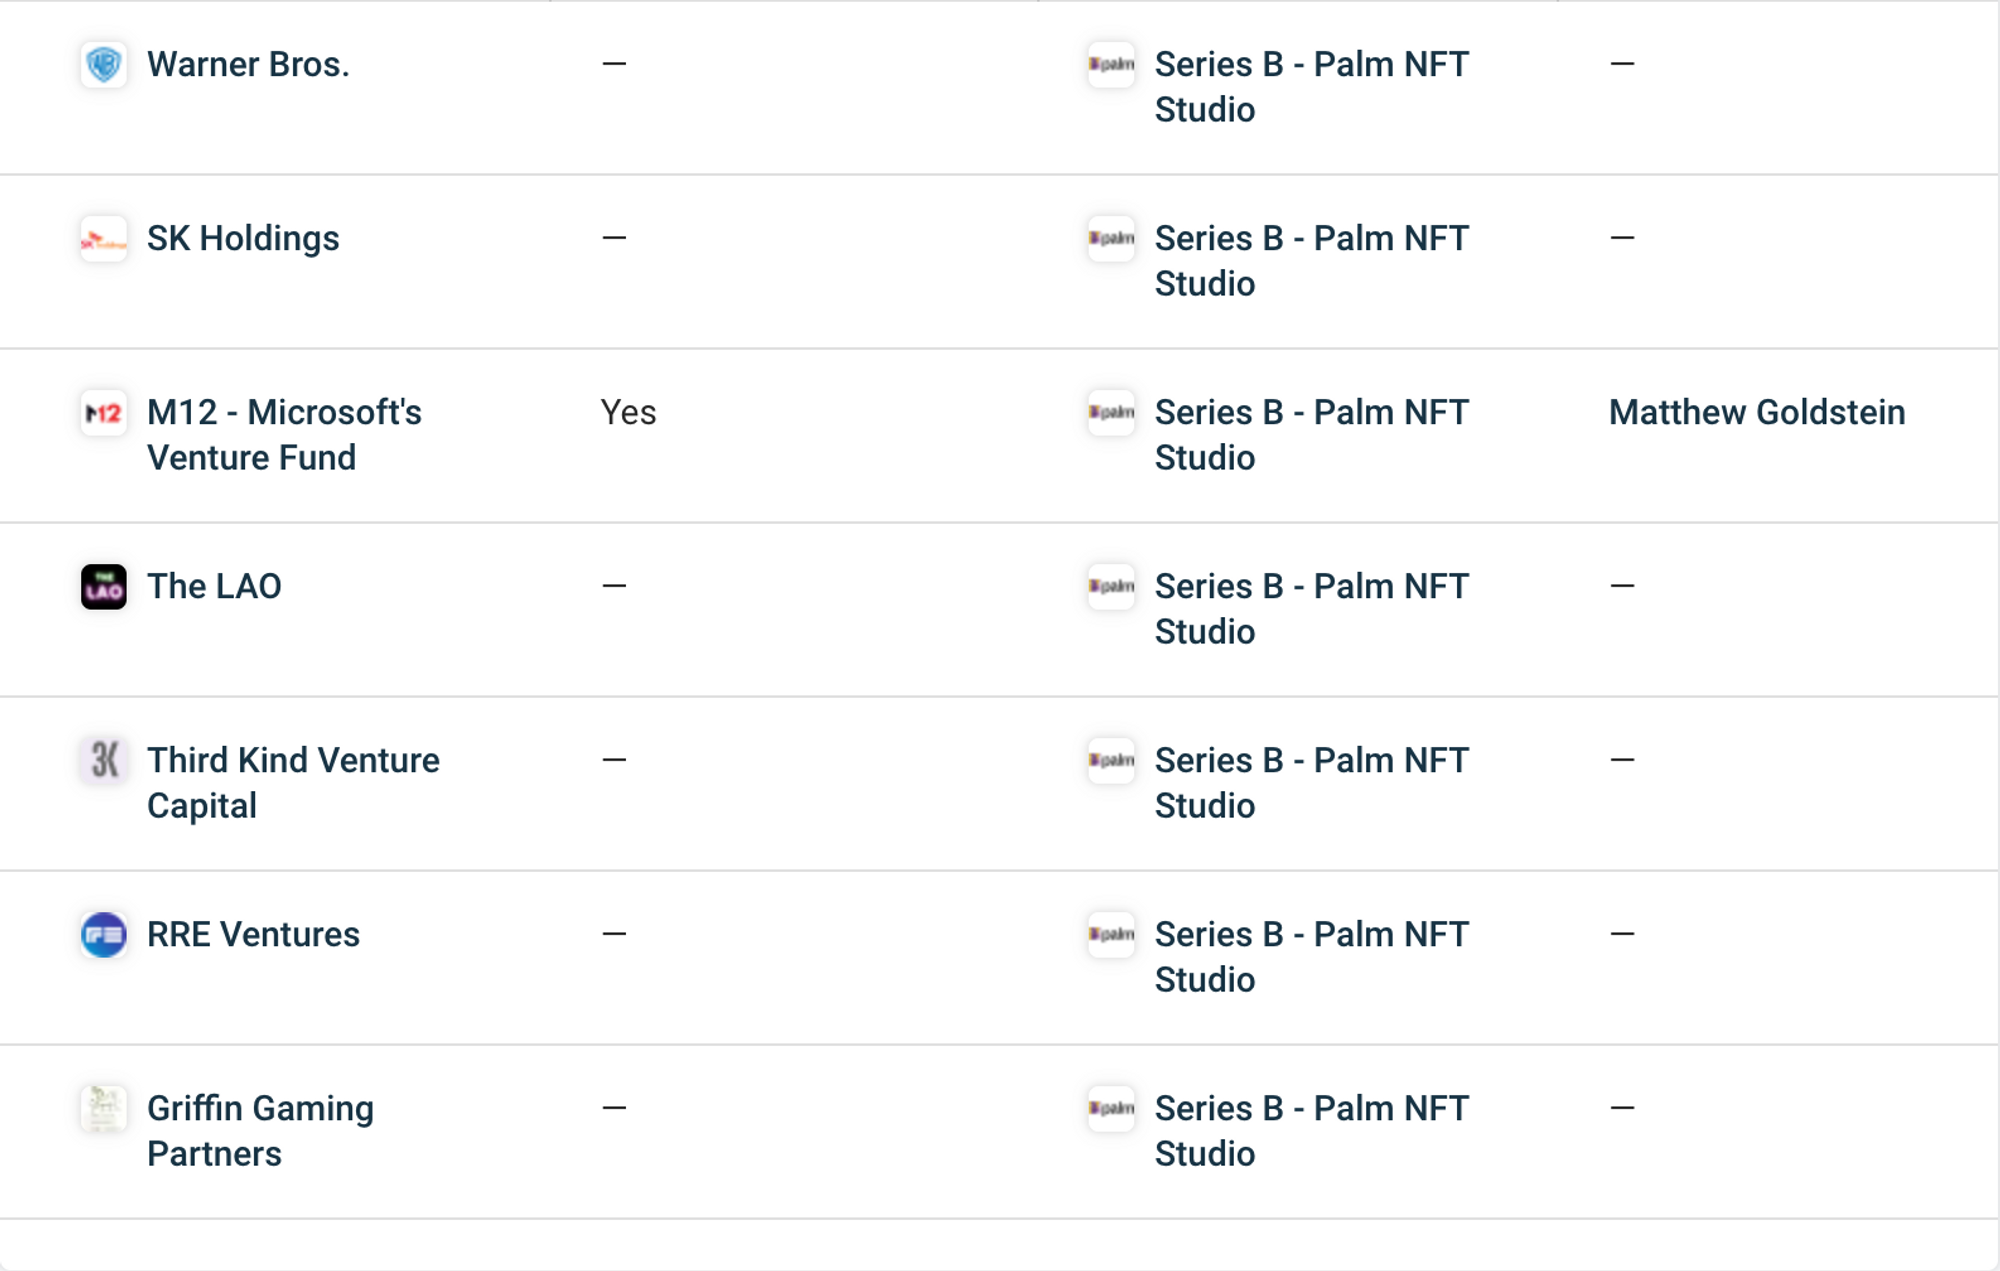Click the Griffin Gaming Partners logo icon

tap(103, 1108)
